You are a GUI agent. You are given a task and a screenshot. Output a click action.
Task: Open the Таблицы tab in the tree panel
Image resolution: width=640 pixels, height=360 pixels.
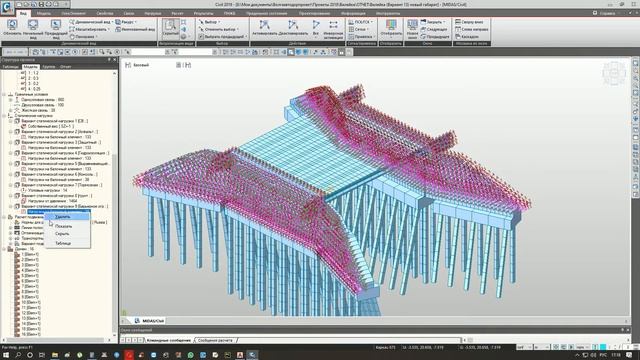11,67
